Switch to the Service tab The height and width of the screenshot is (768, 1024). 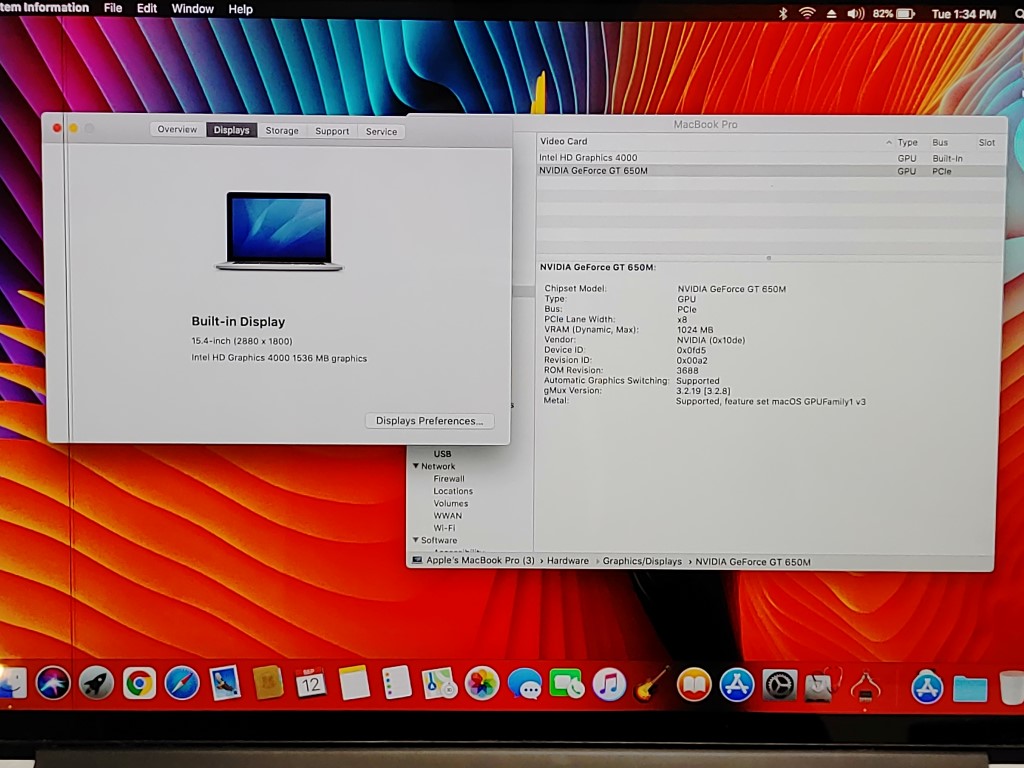(381, 131)
